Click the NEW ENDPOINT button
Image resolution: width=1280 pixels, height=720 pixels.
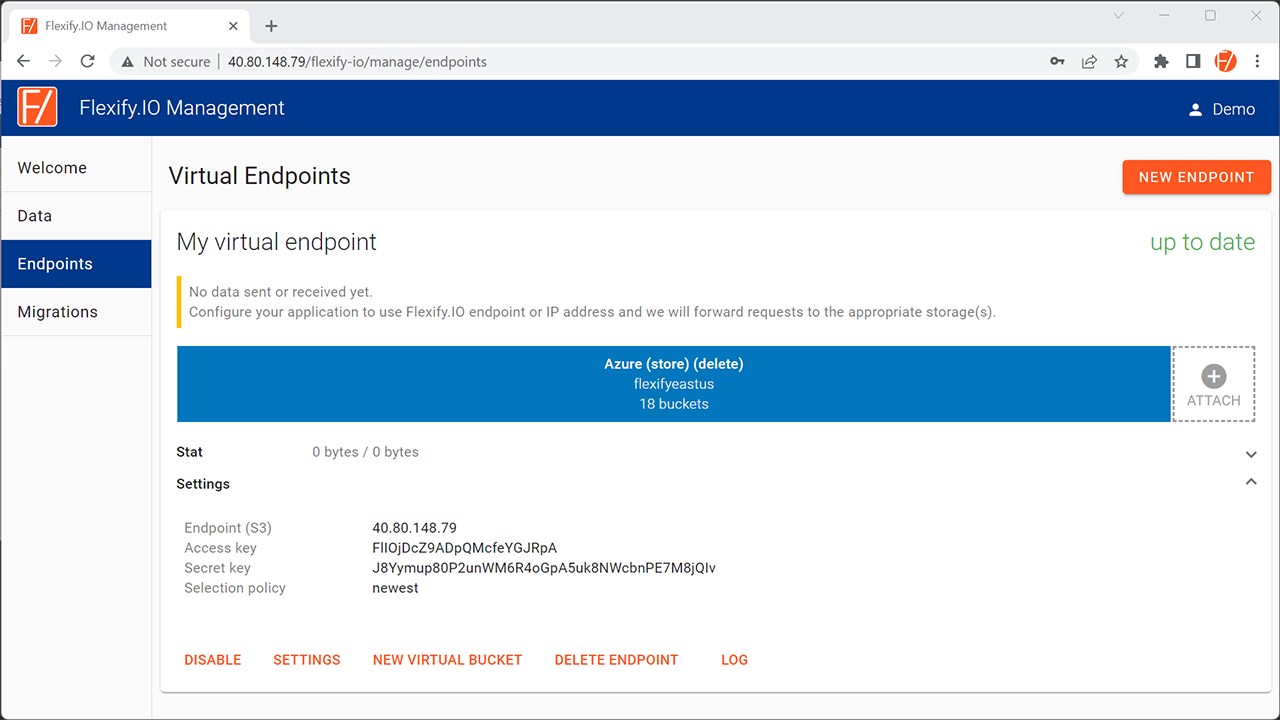pos(1196,177)
